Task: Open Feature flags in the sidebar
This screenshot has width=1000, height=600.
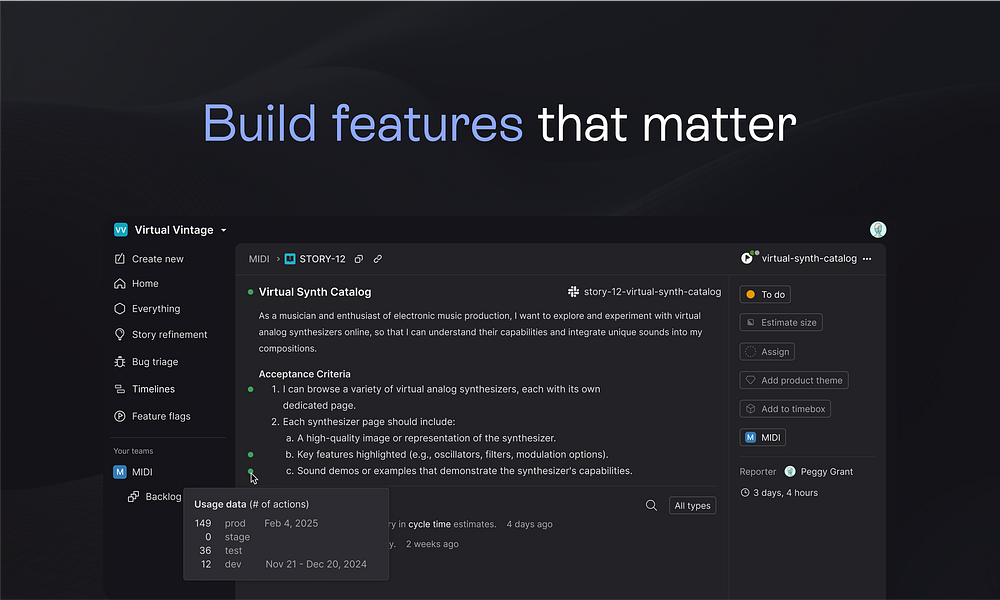Action: (161, 416)
